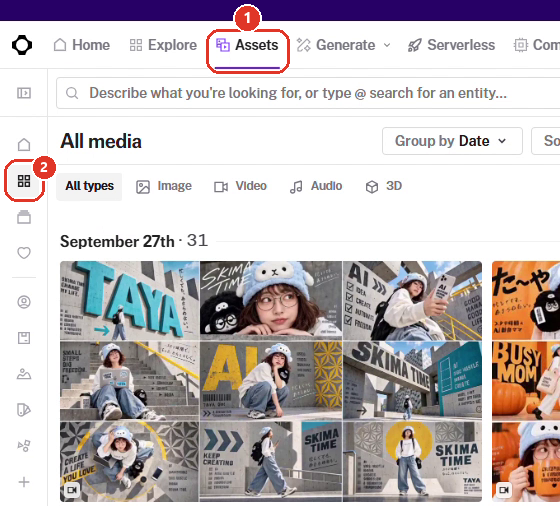Image resolution: width=560 pixels, height=506 pixels.
Task: Open the TAYA teal letters thumbnail
Action: (130, 300)
